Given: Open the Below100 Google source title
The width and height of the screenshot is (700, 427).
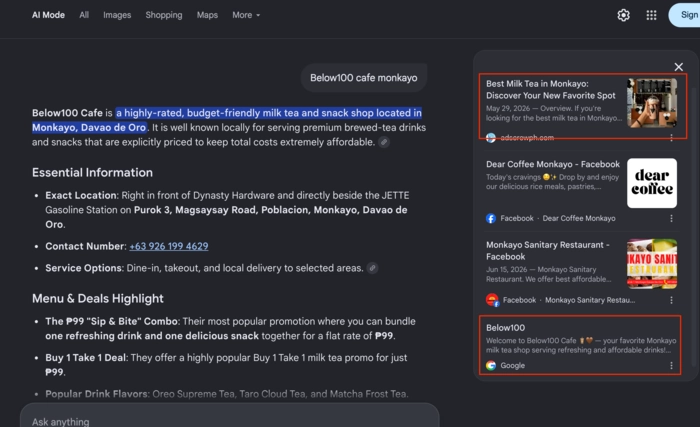Looking at the screenshot, I should pos(505,328).
